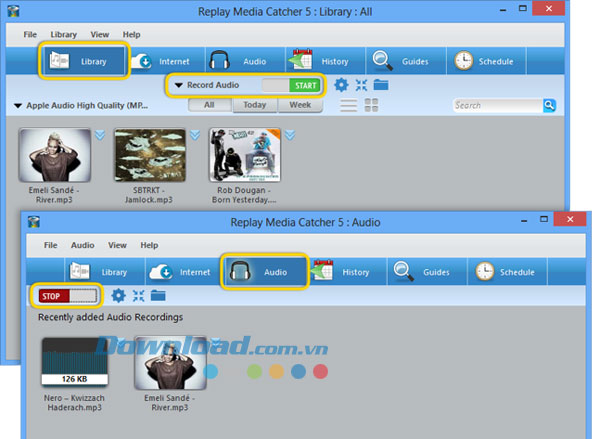Viewport: 600px width, 439px height.
Task: Open File menu in Library window
Action: click(30, 34)
